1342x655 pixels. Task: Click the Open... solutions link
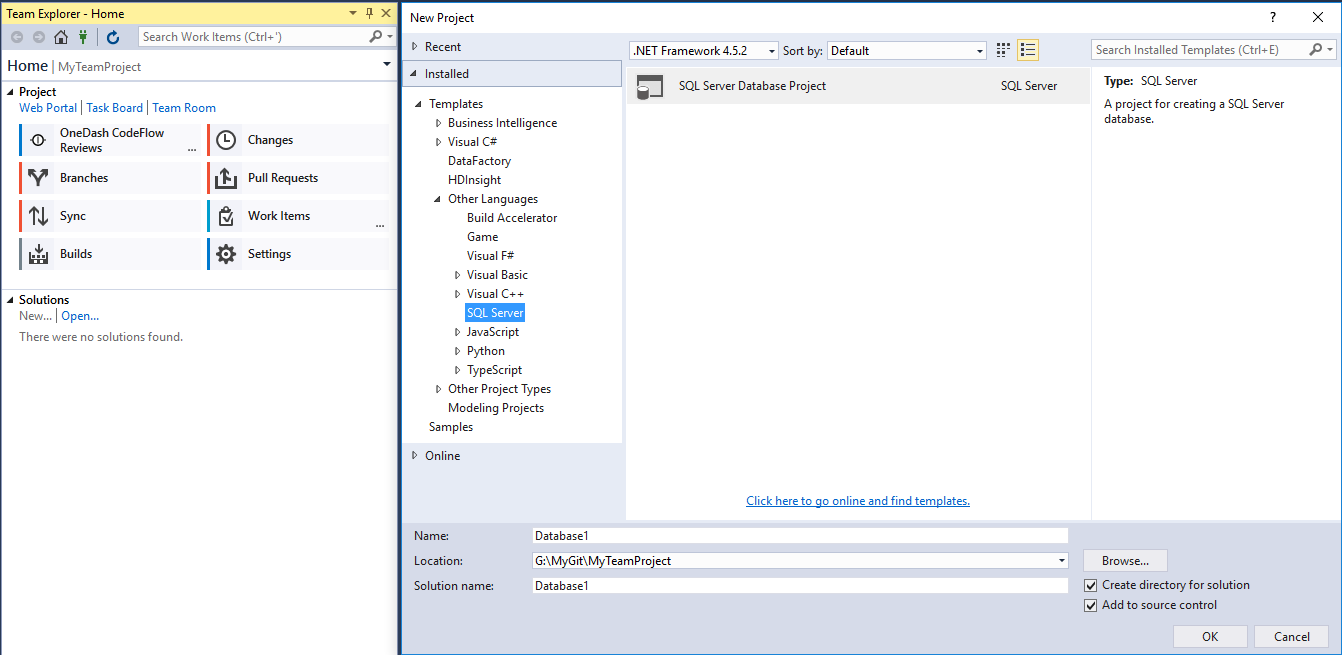[x=80, y=316]
